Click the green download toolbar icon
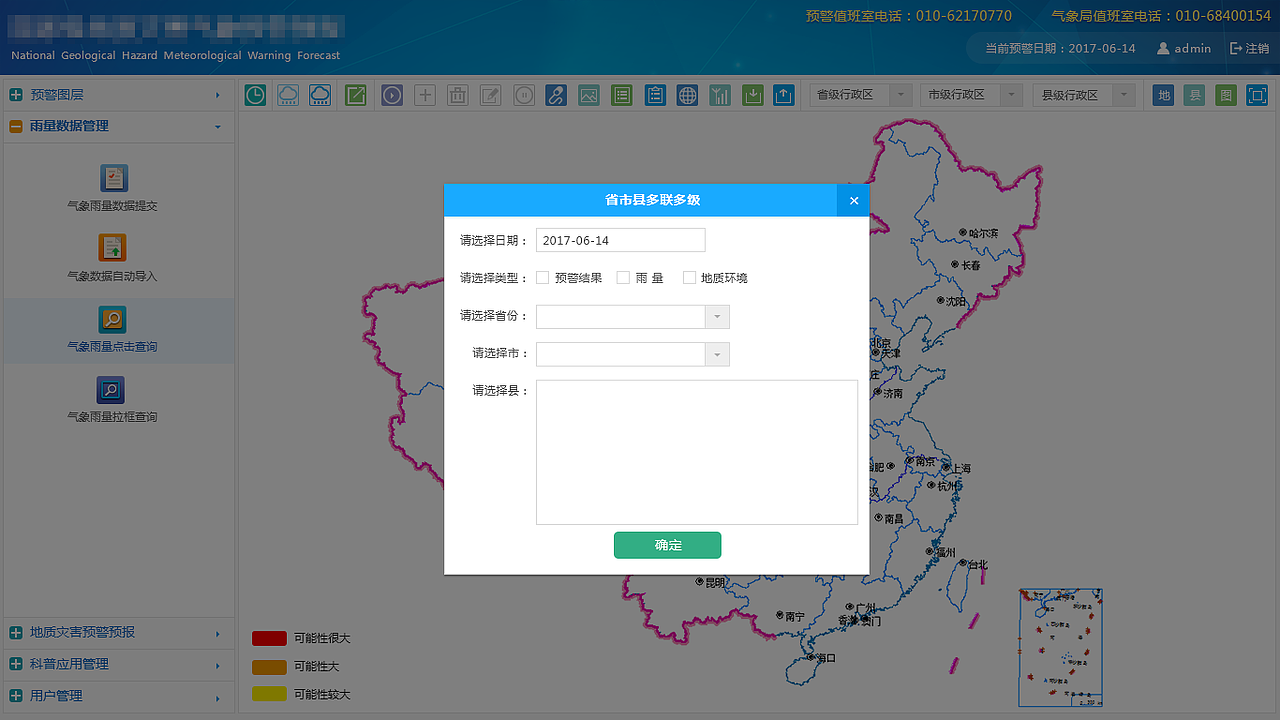The height and width of the screenshot is (720, 1280). (753, 95)
